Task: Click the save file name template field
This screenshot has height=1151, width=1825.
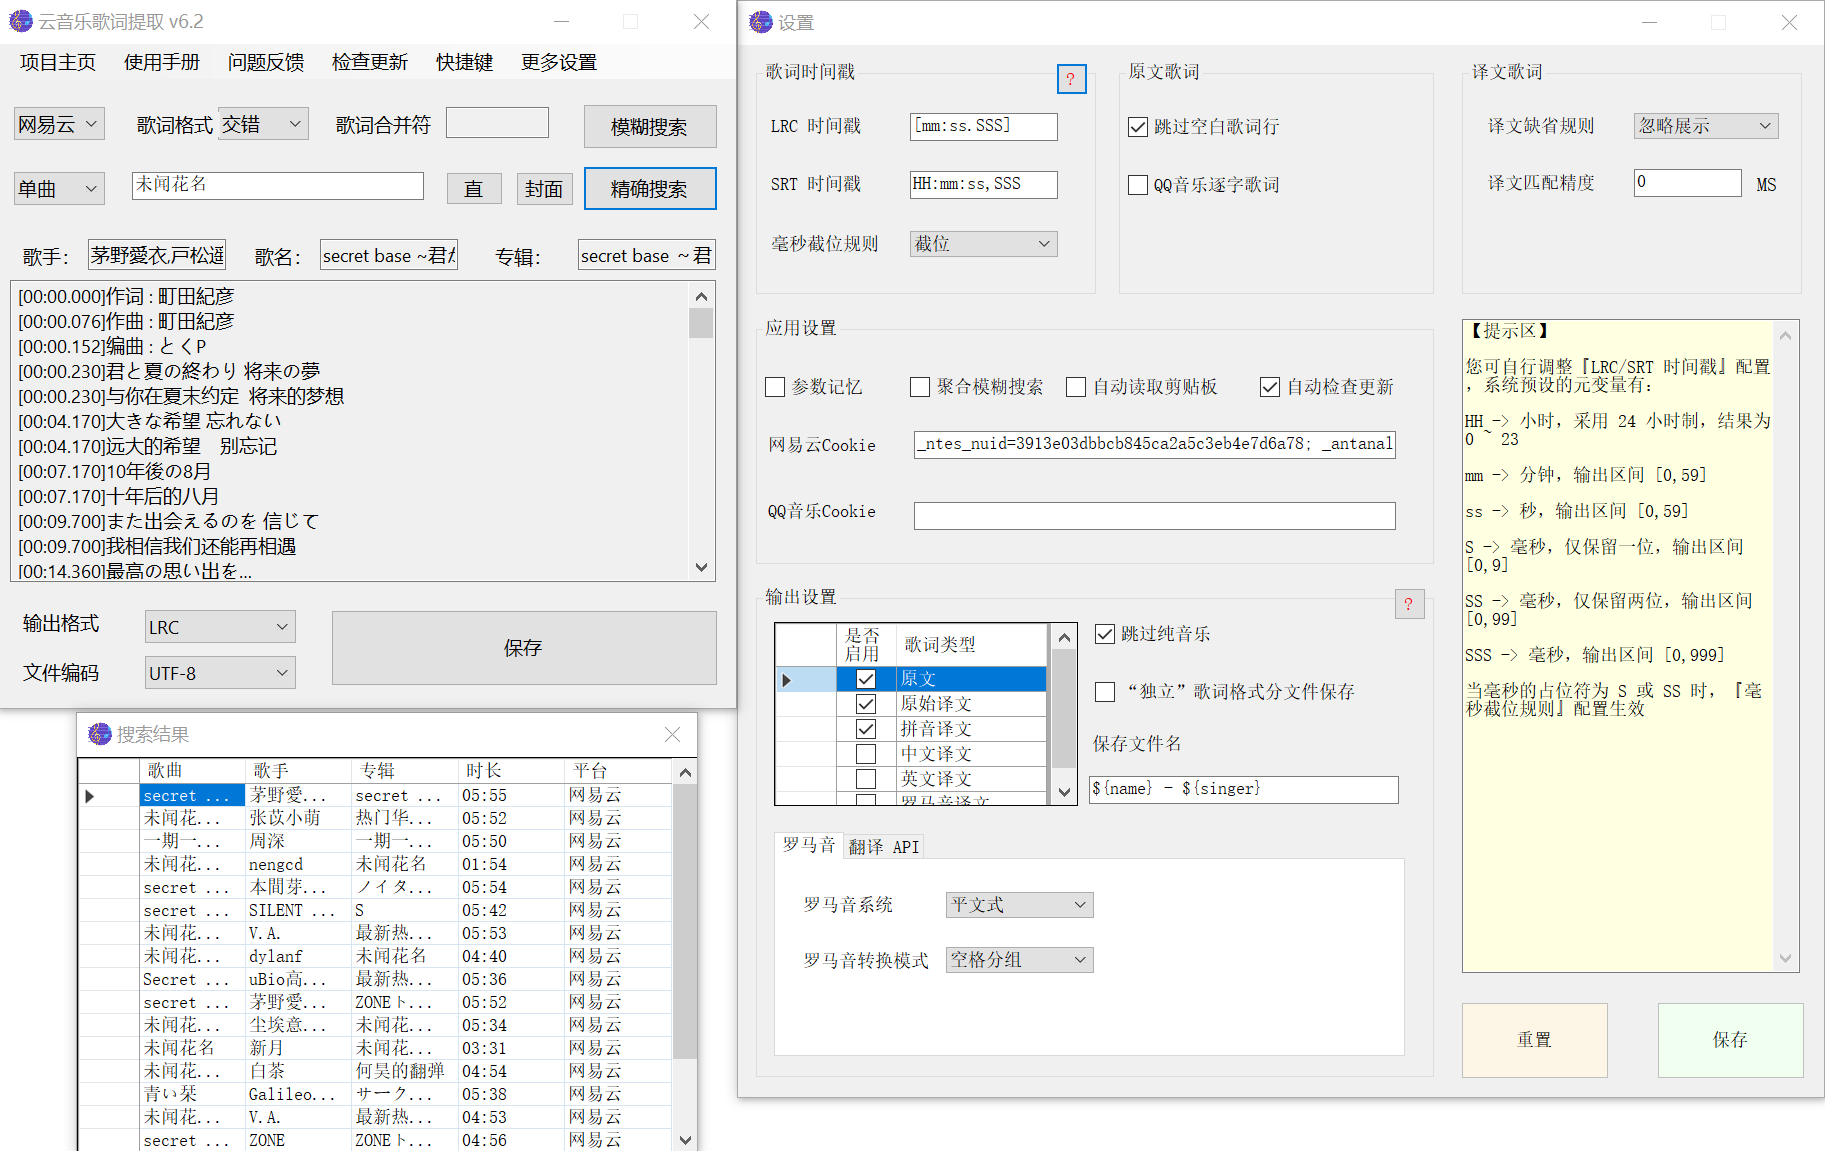Action: click(x=1244, y=789)
